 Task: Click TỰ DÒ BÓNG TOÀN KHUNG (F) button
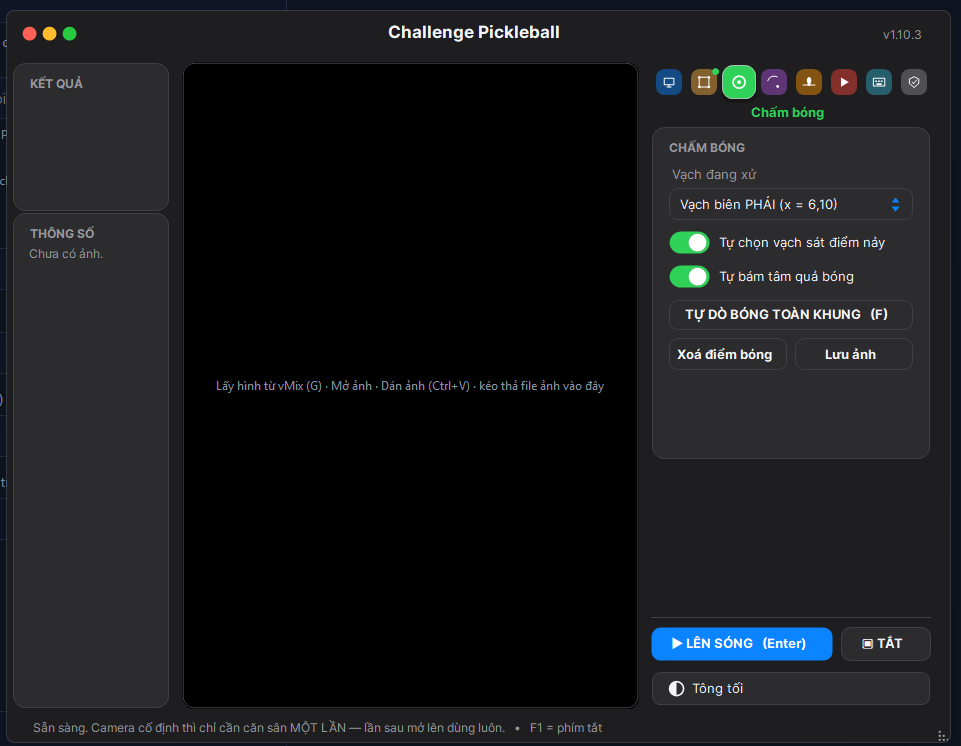tap(791, 314)
